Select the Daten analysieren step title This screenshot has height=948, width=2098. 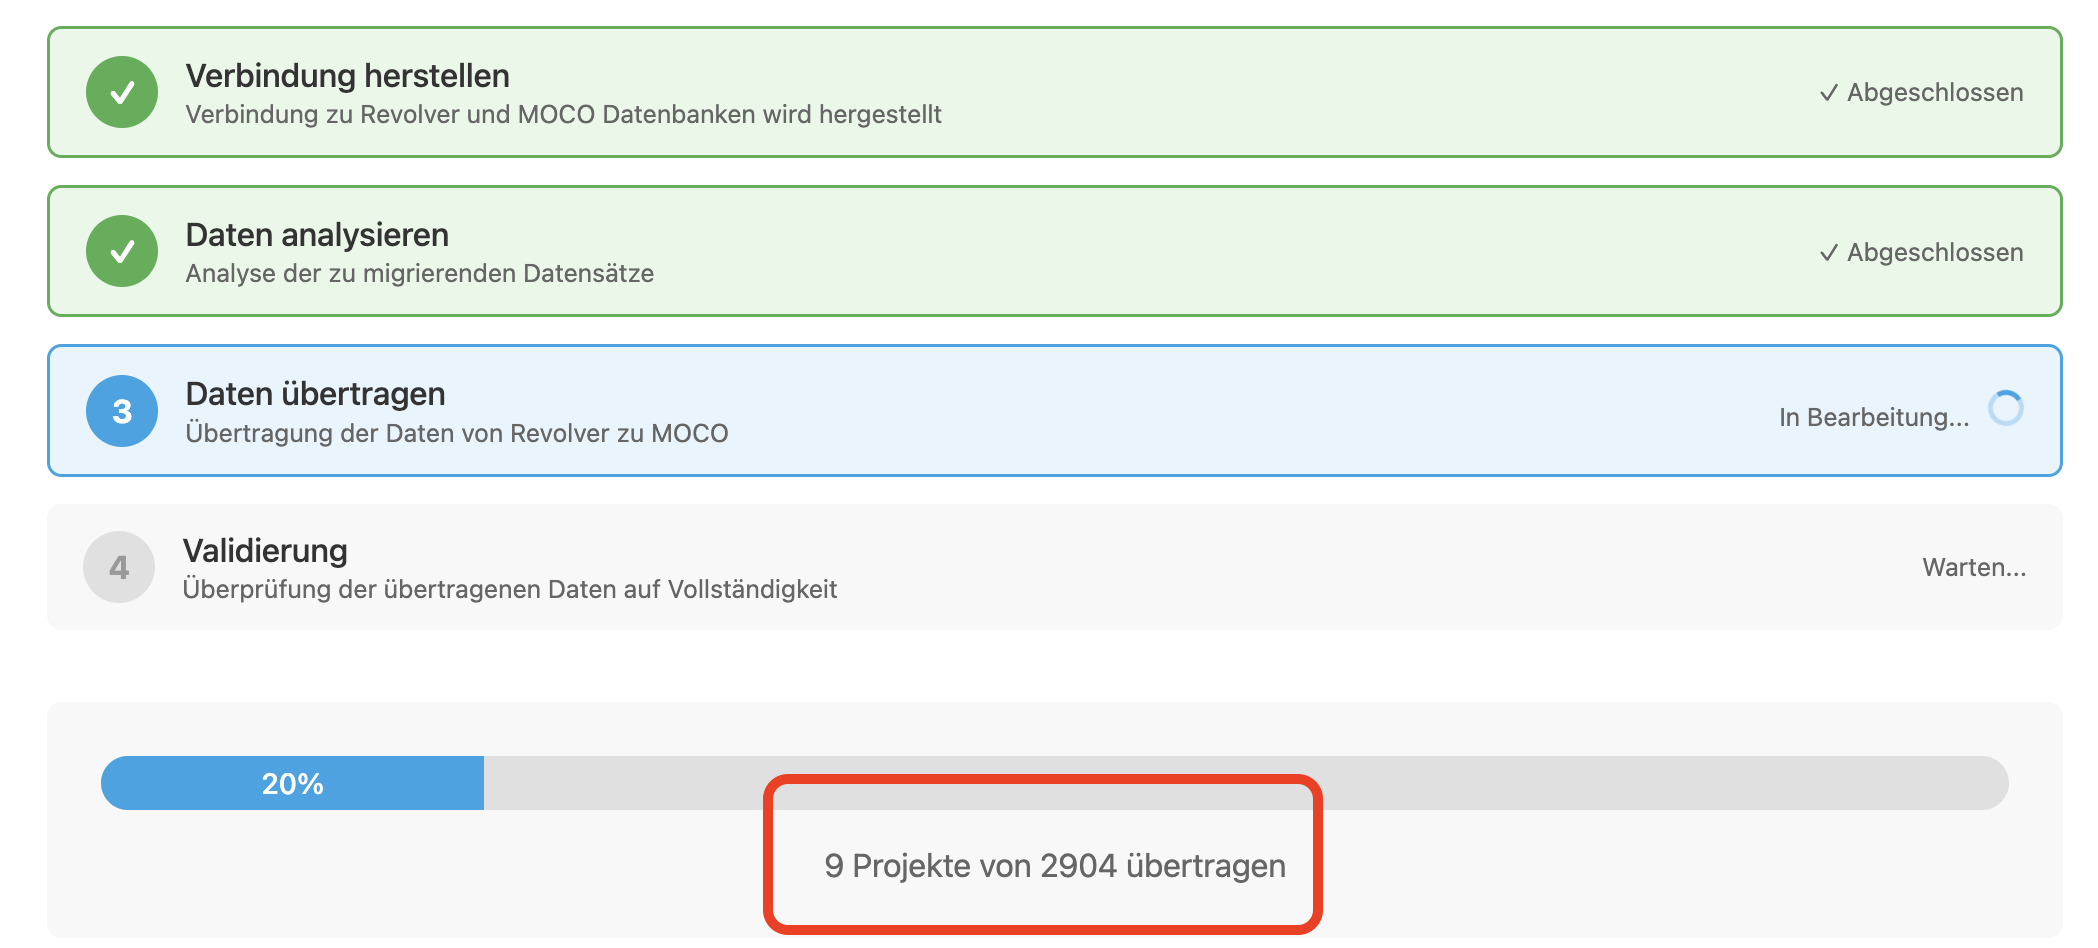[x=317, y=235]
